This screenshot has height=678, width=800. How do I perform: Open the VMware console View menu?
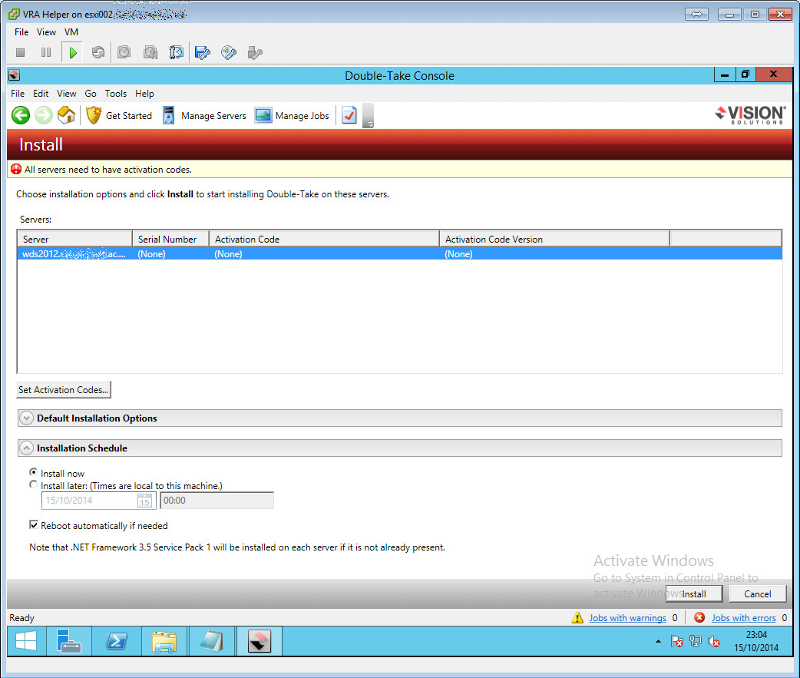pyautogui.click(x=46, y=32)
